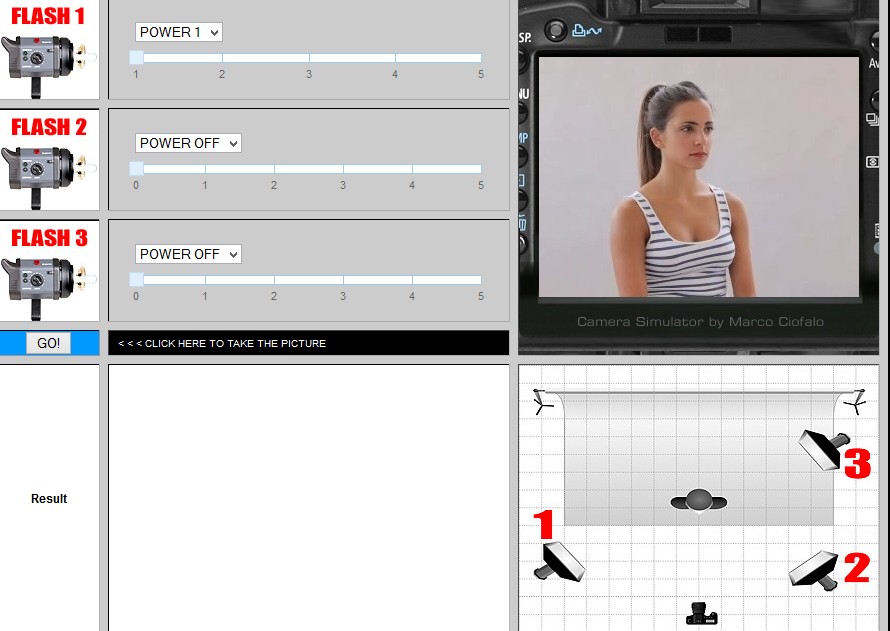The width and height of the screenshot is (890, 631).
Task: Click the Result label
Action: 49,499
